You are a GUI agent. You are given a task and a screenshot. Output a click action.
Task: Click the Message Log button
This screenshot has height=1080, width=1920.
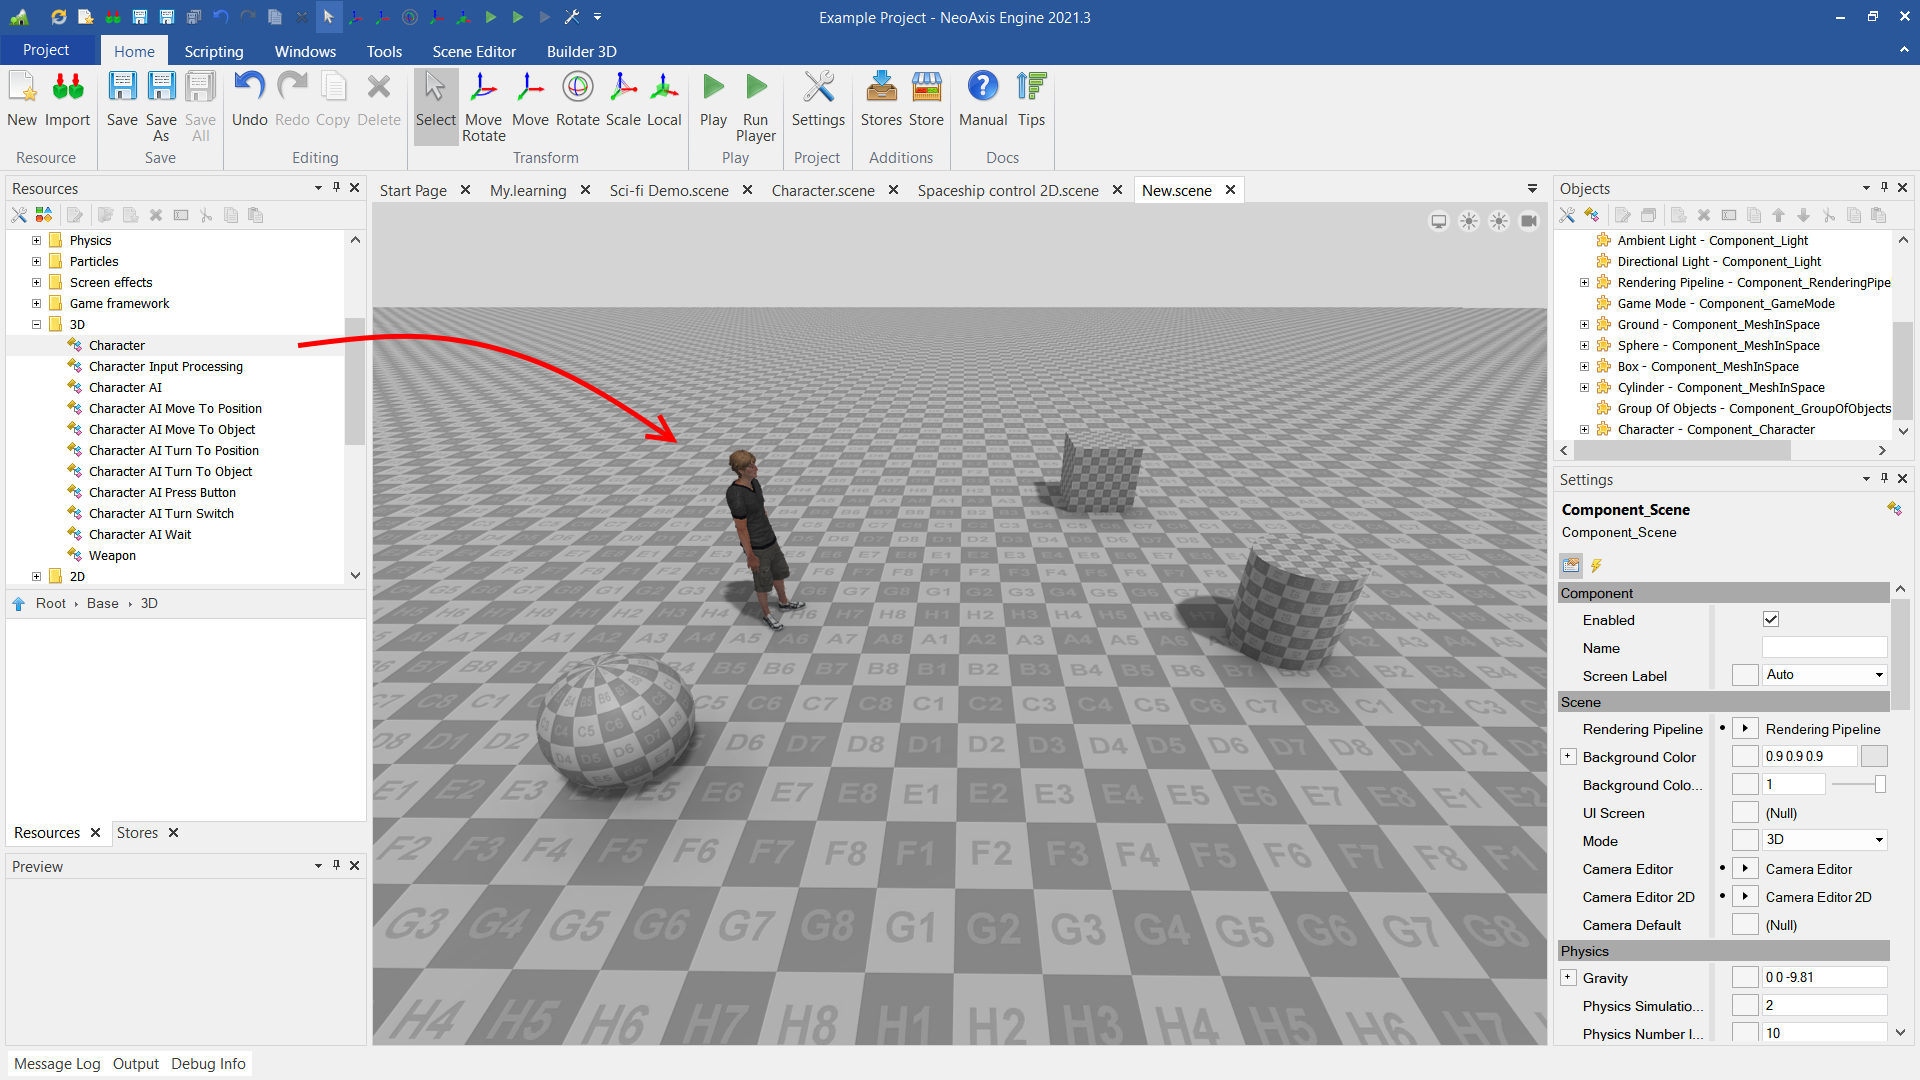[x=57, y=1064]
